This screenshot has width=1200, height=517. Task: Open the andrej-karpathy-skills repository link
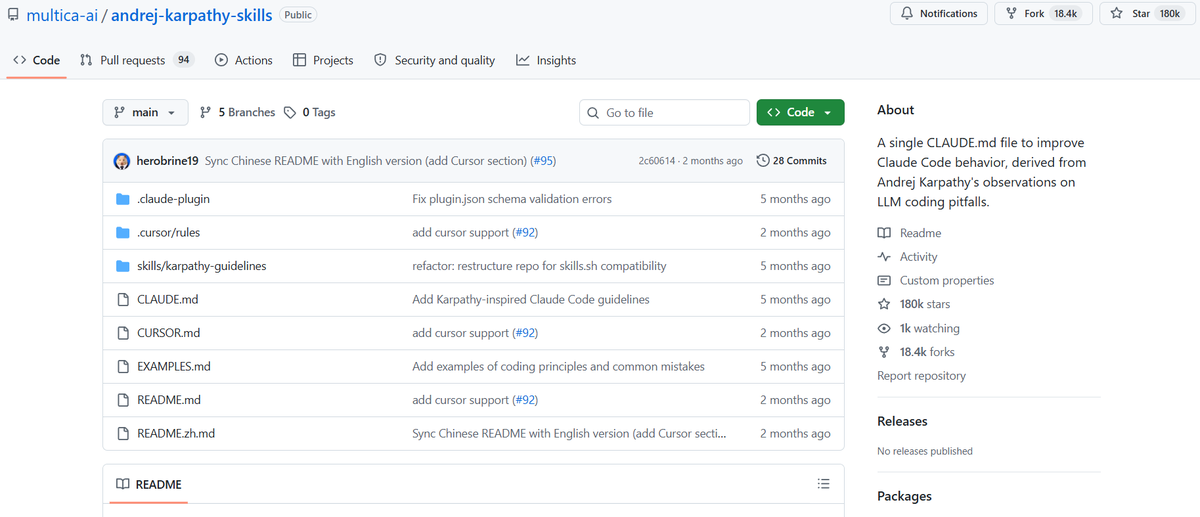[x=192, y=15]
